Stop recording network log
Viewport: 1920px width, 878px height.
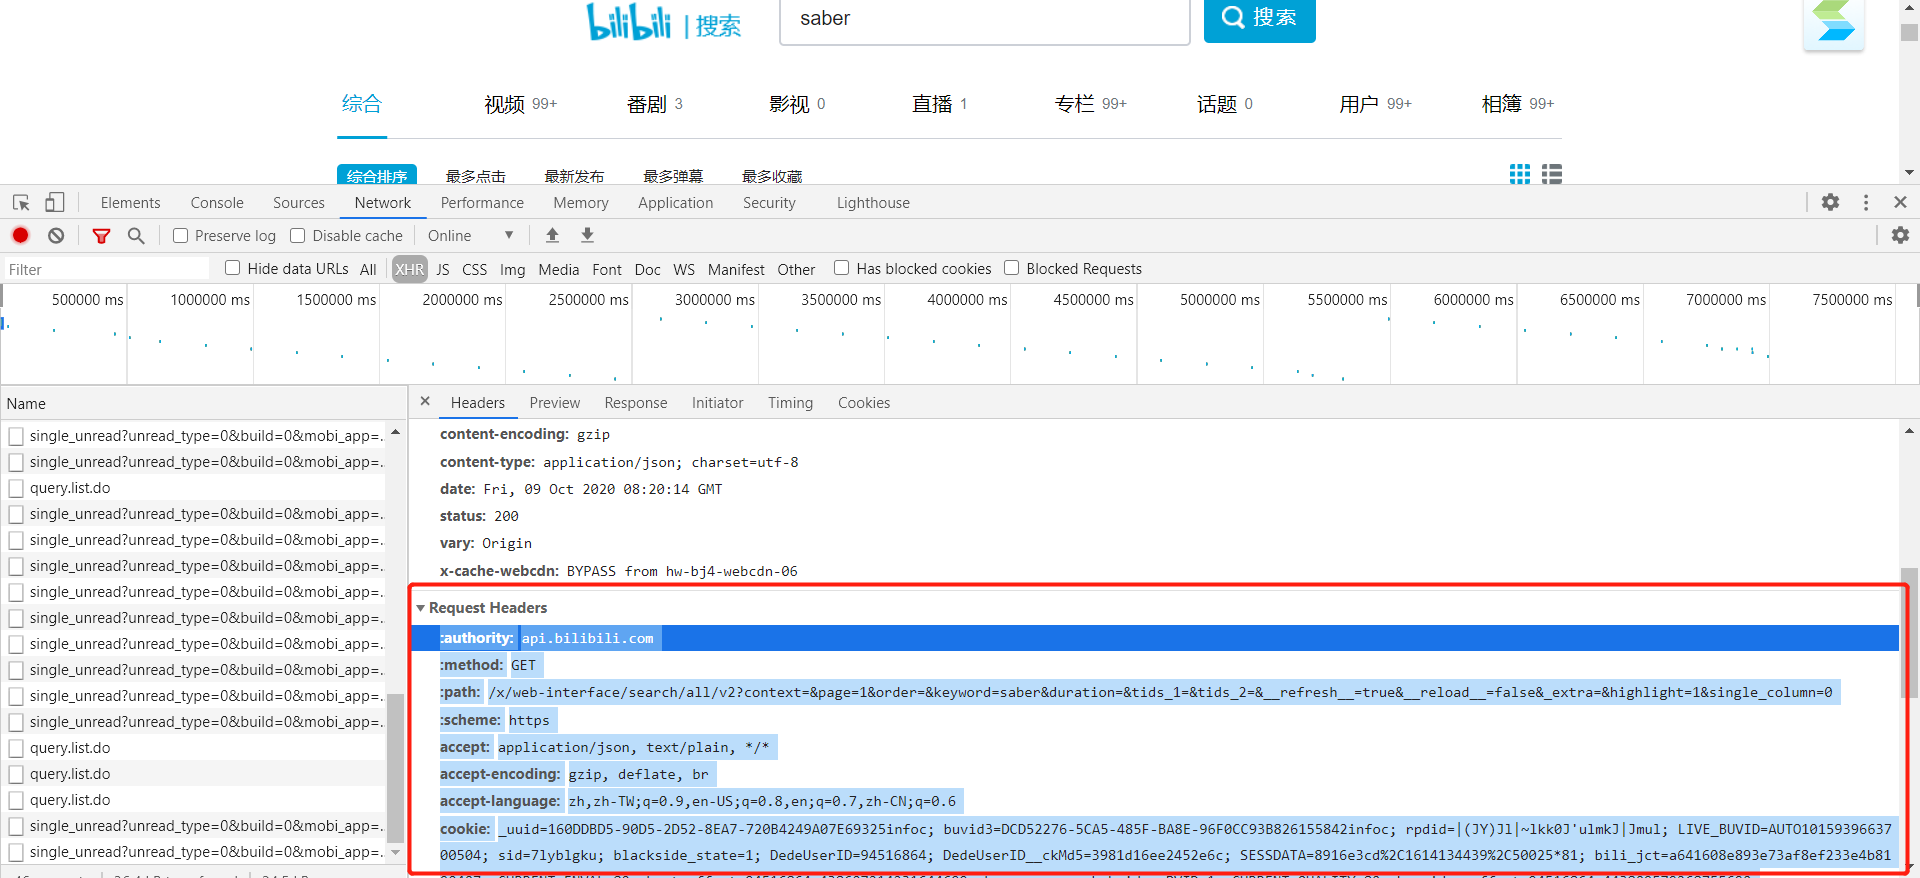pos(20,236)
